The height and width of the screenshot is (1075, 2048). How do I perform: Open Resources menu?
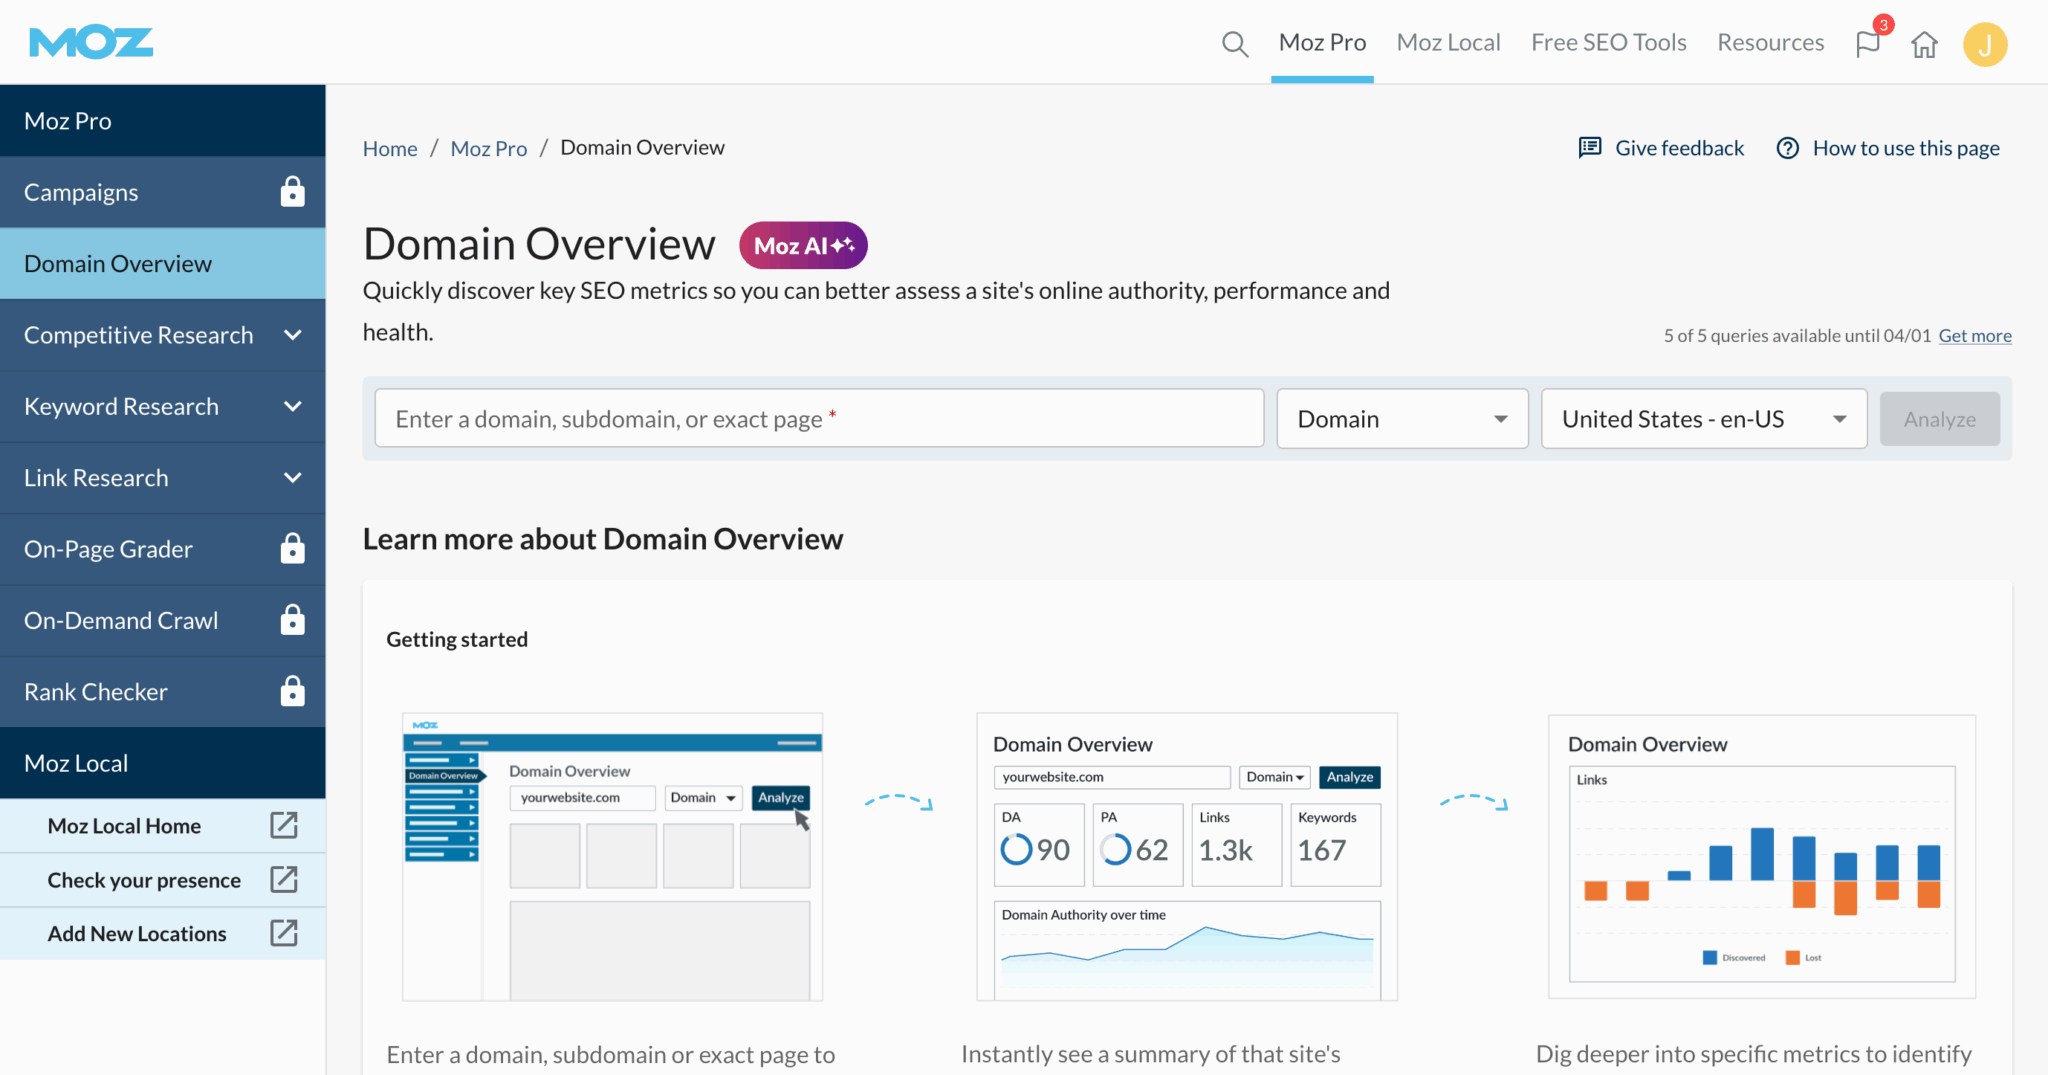pos(1770,43)
